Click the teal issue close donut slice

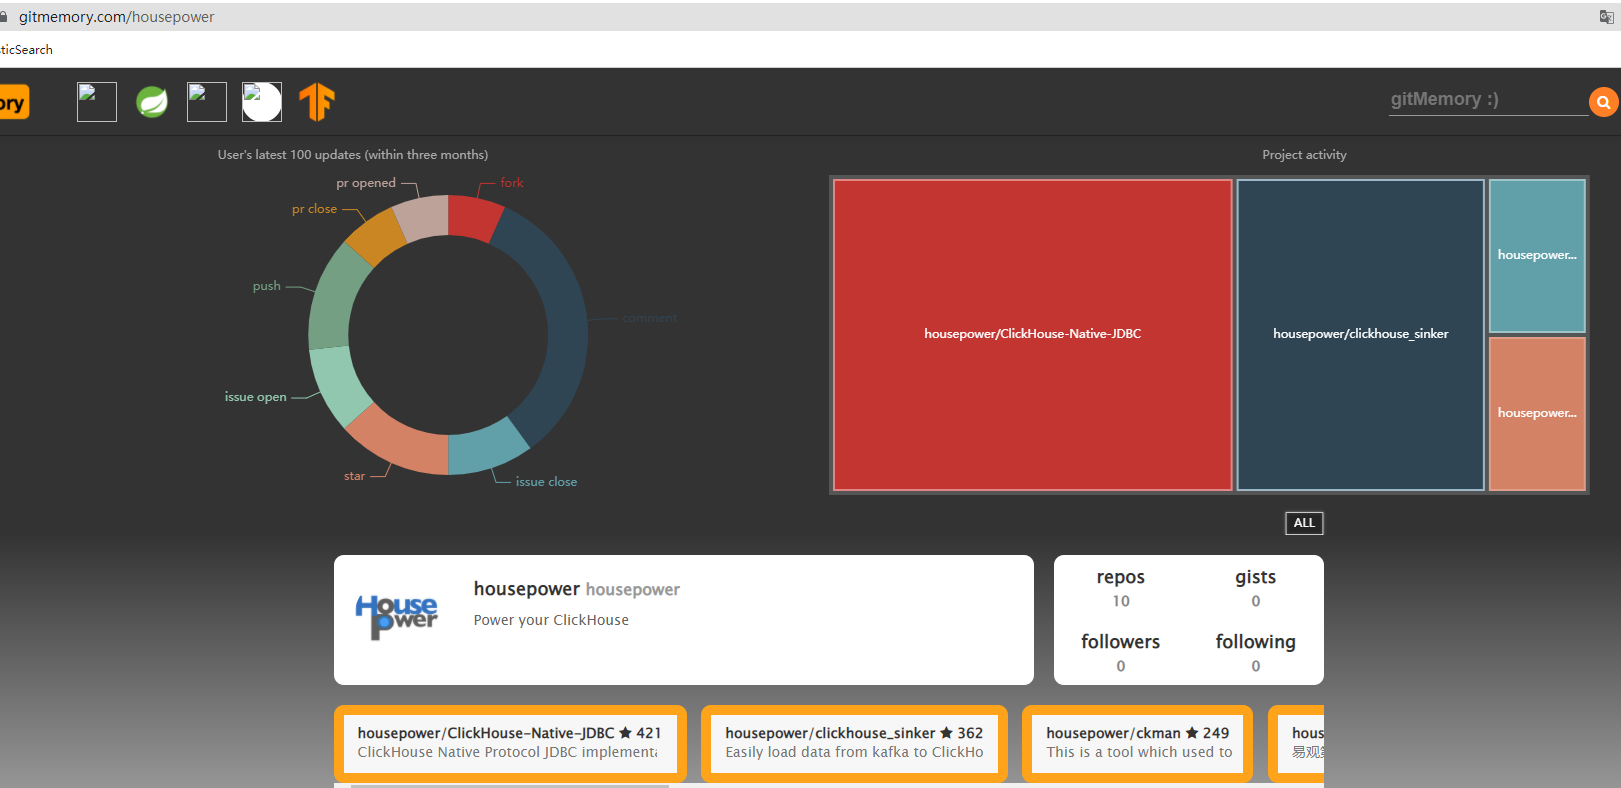[x=486, y=448]
